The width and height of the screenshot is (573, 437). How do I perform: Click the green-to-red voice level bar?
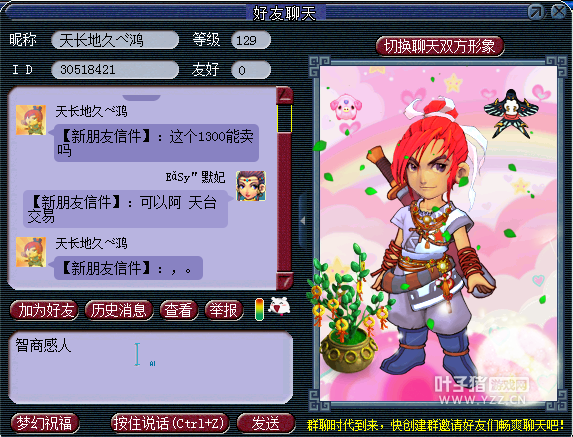[259, 309]
